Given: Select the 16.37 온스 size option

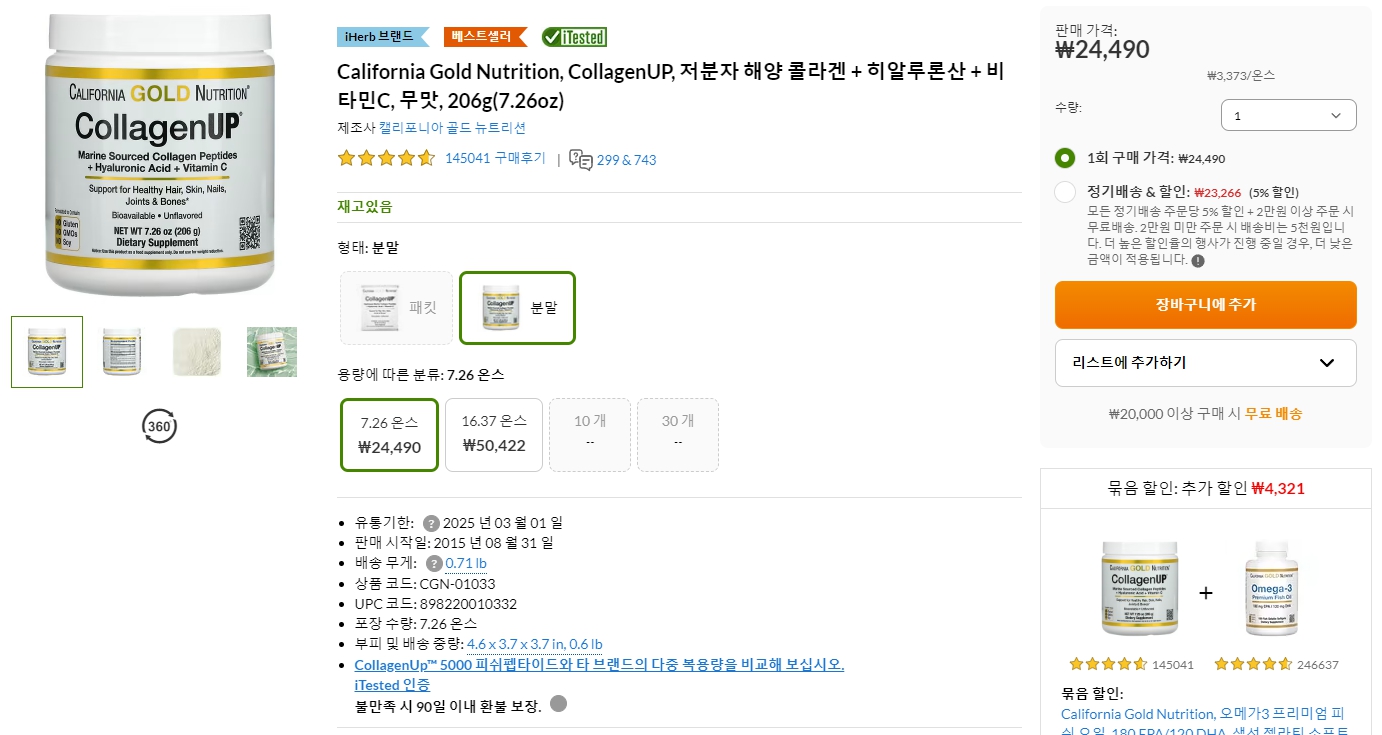Looking at the screenshot, I should click(x=493, y=434).
